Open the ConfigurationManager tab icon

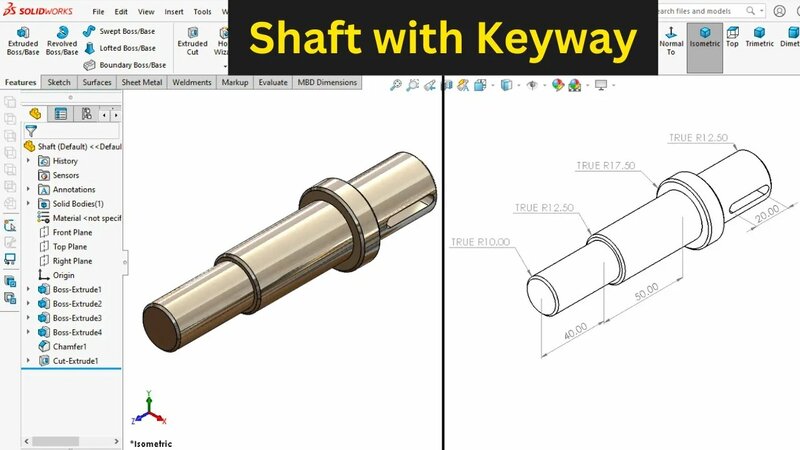click(86, 114)
